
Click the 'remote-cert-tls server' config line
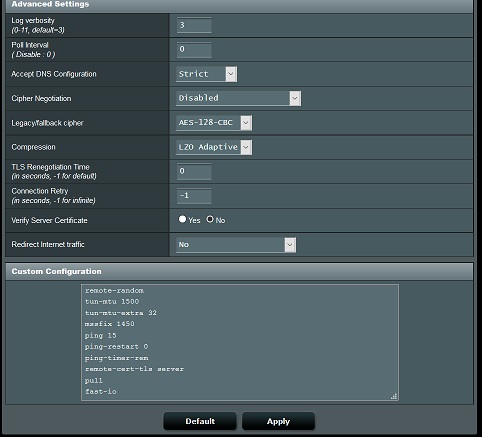point(134,369)
